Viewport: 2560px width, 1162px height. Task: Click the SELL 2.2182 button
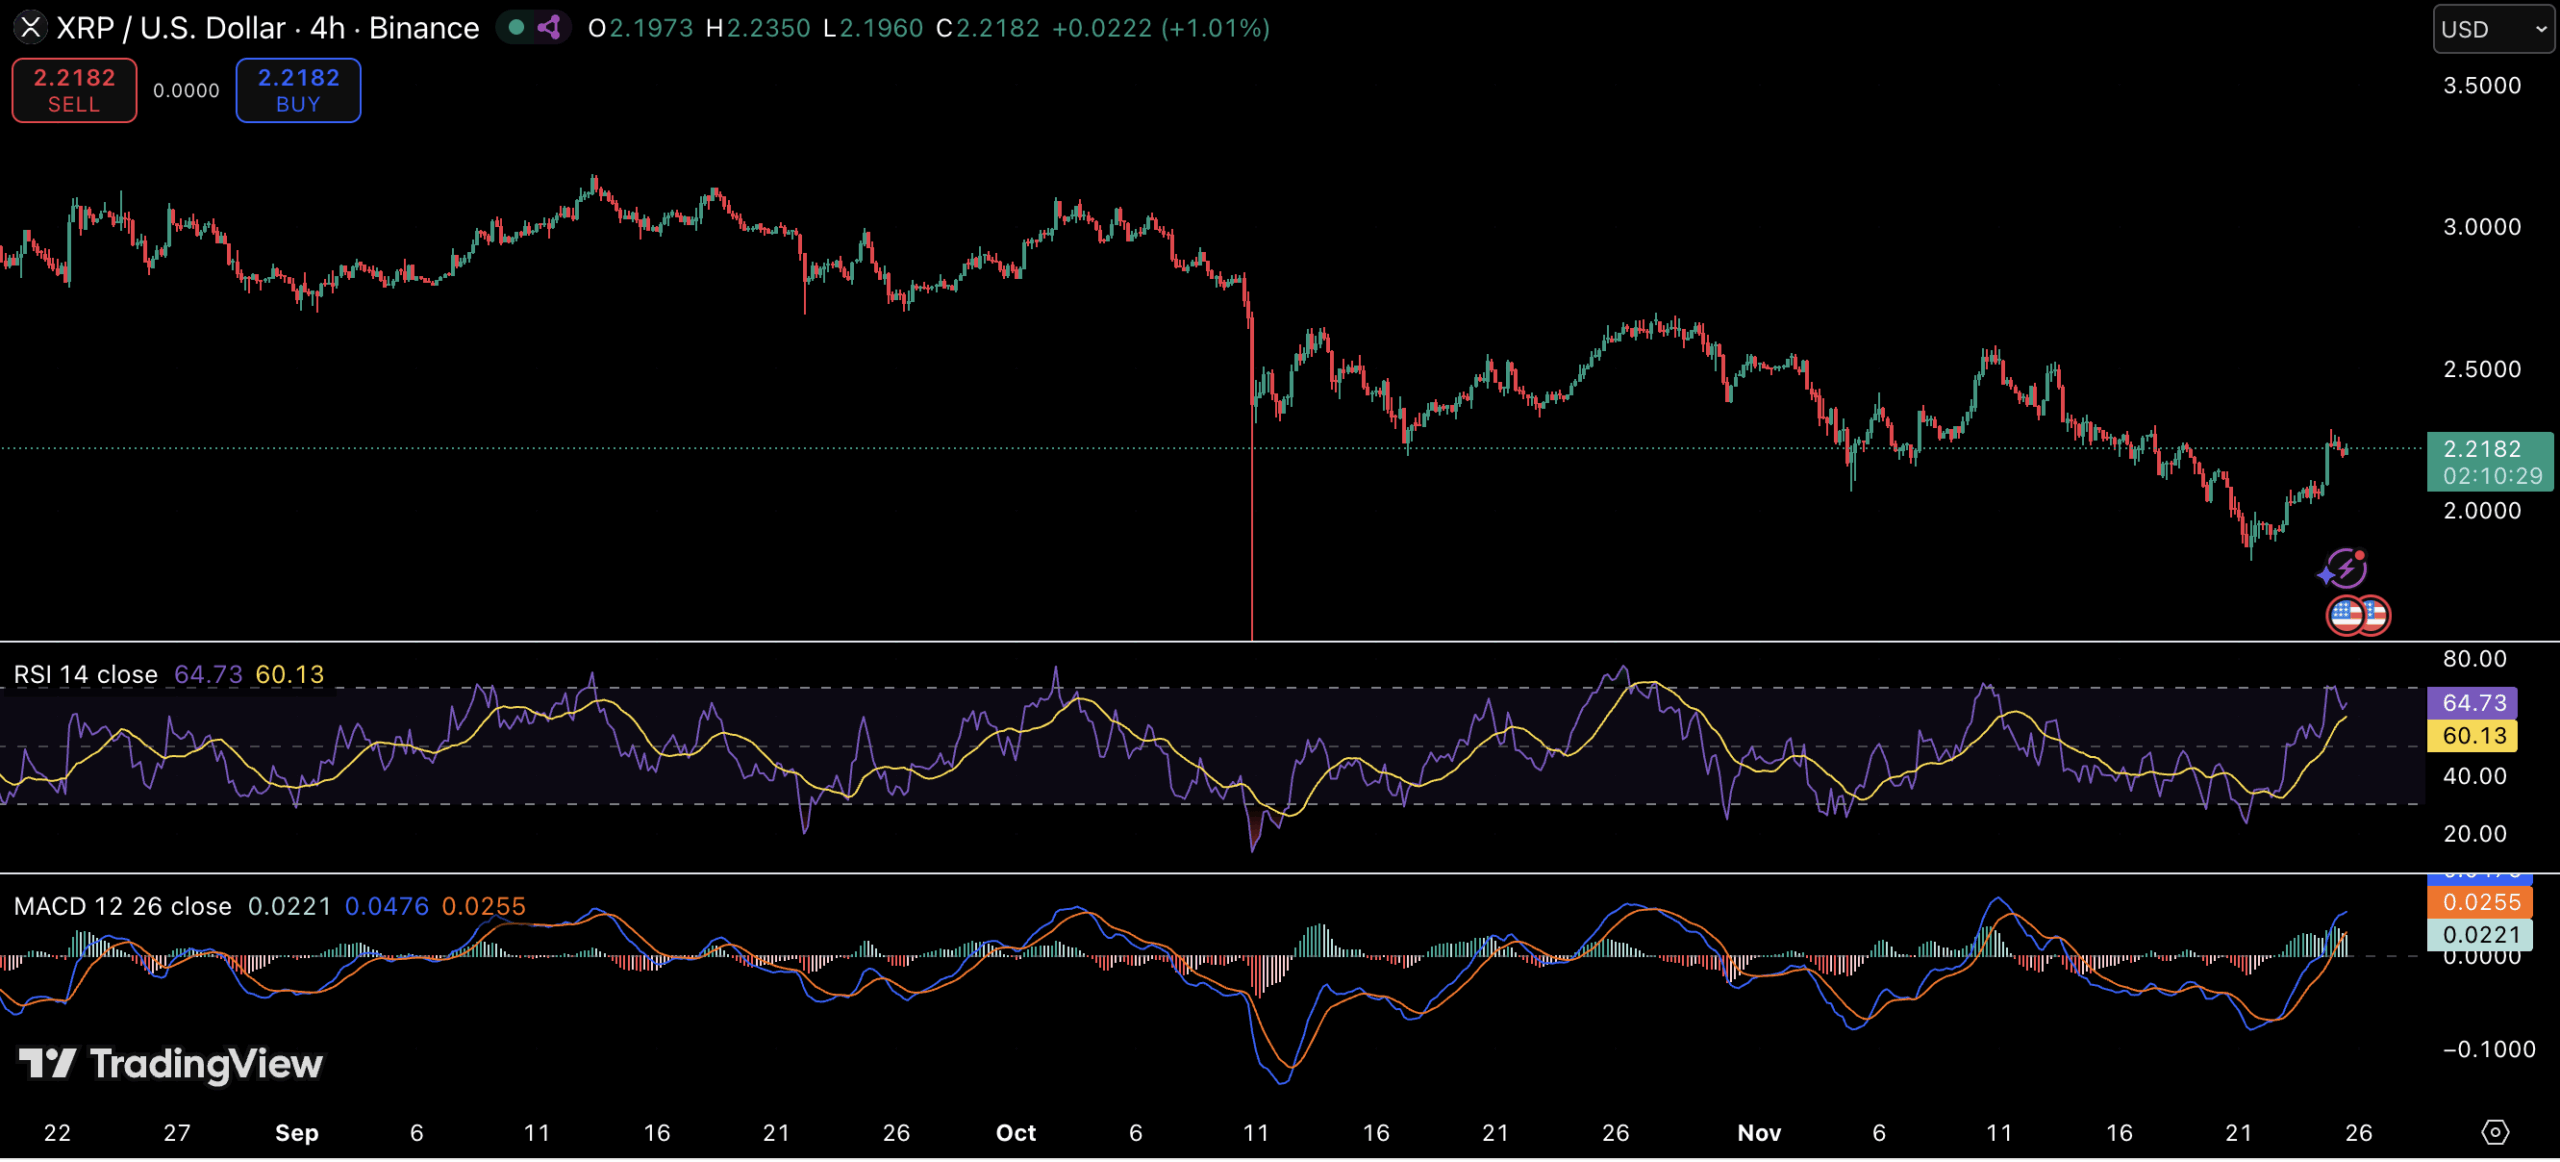pos(74,90)
